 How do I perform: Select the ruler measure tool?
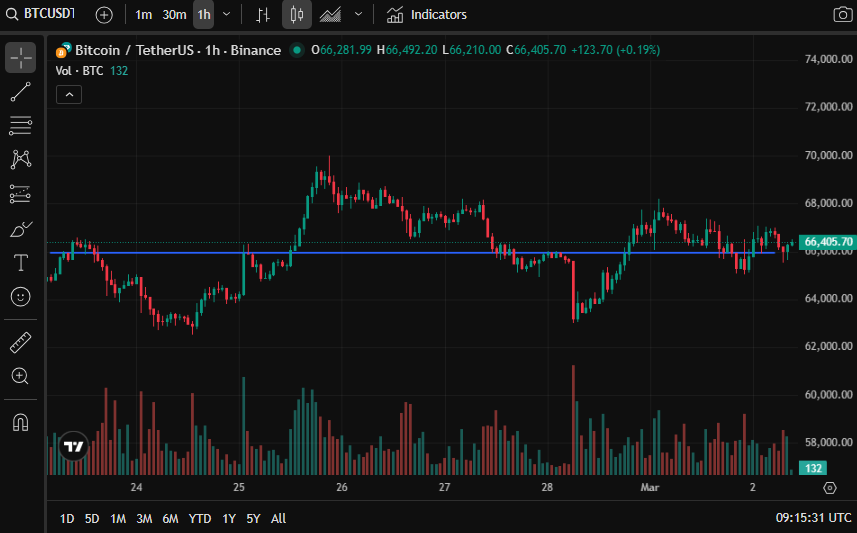[x=20, y=343]
